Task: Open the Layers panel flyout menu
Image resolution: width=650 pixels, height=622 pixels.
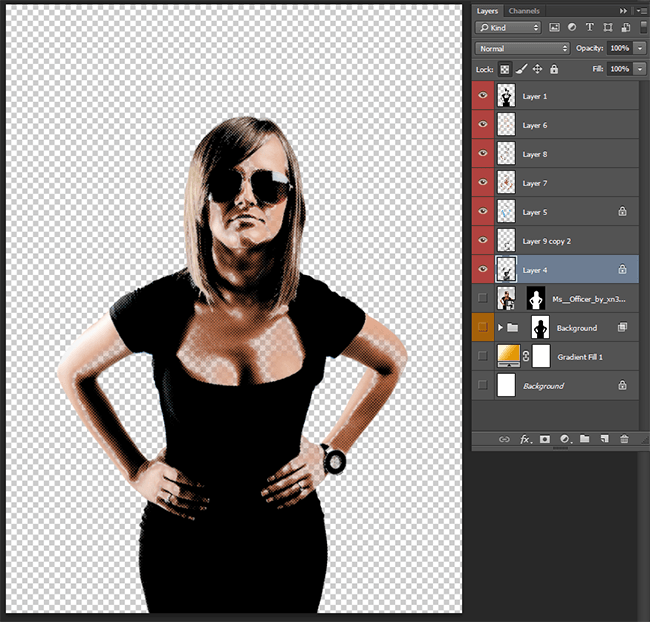Action: [640, 10]
